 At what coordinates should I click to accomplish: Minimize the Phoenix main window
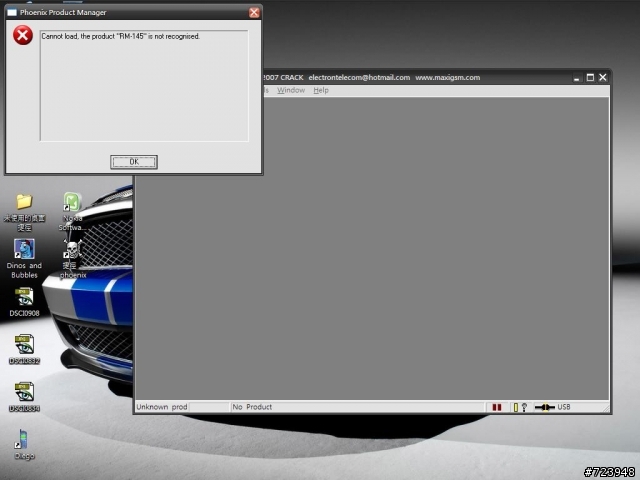pyautogui.click(x=577, y=78)
